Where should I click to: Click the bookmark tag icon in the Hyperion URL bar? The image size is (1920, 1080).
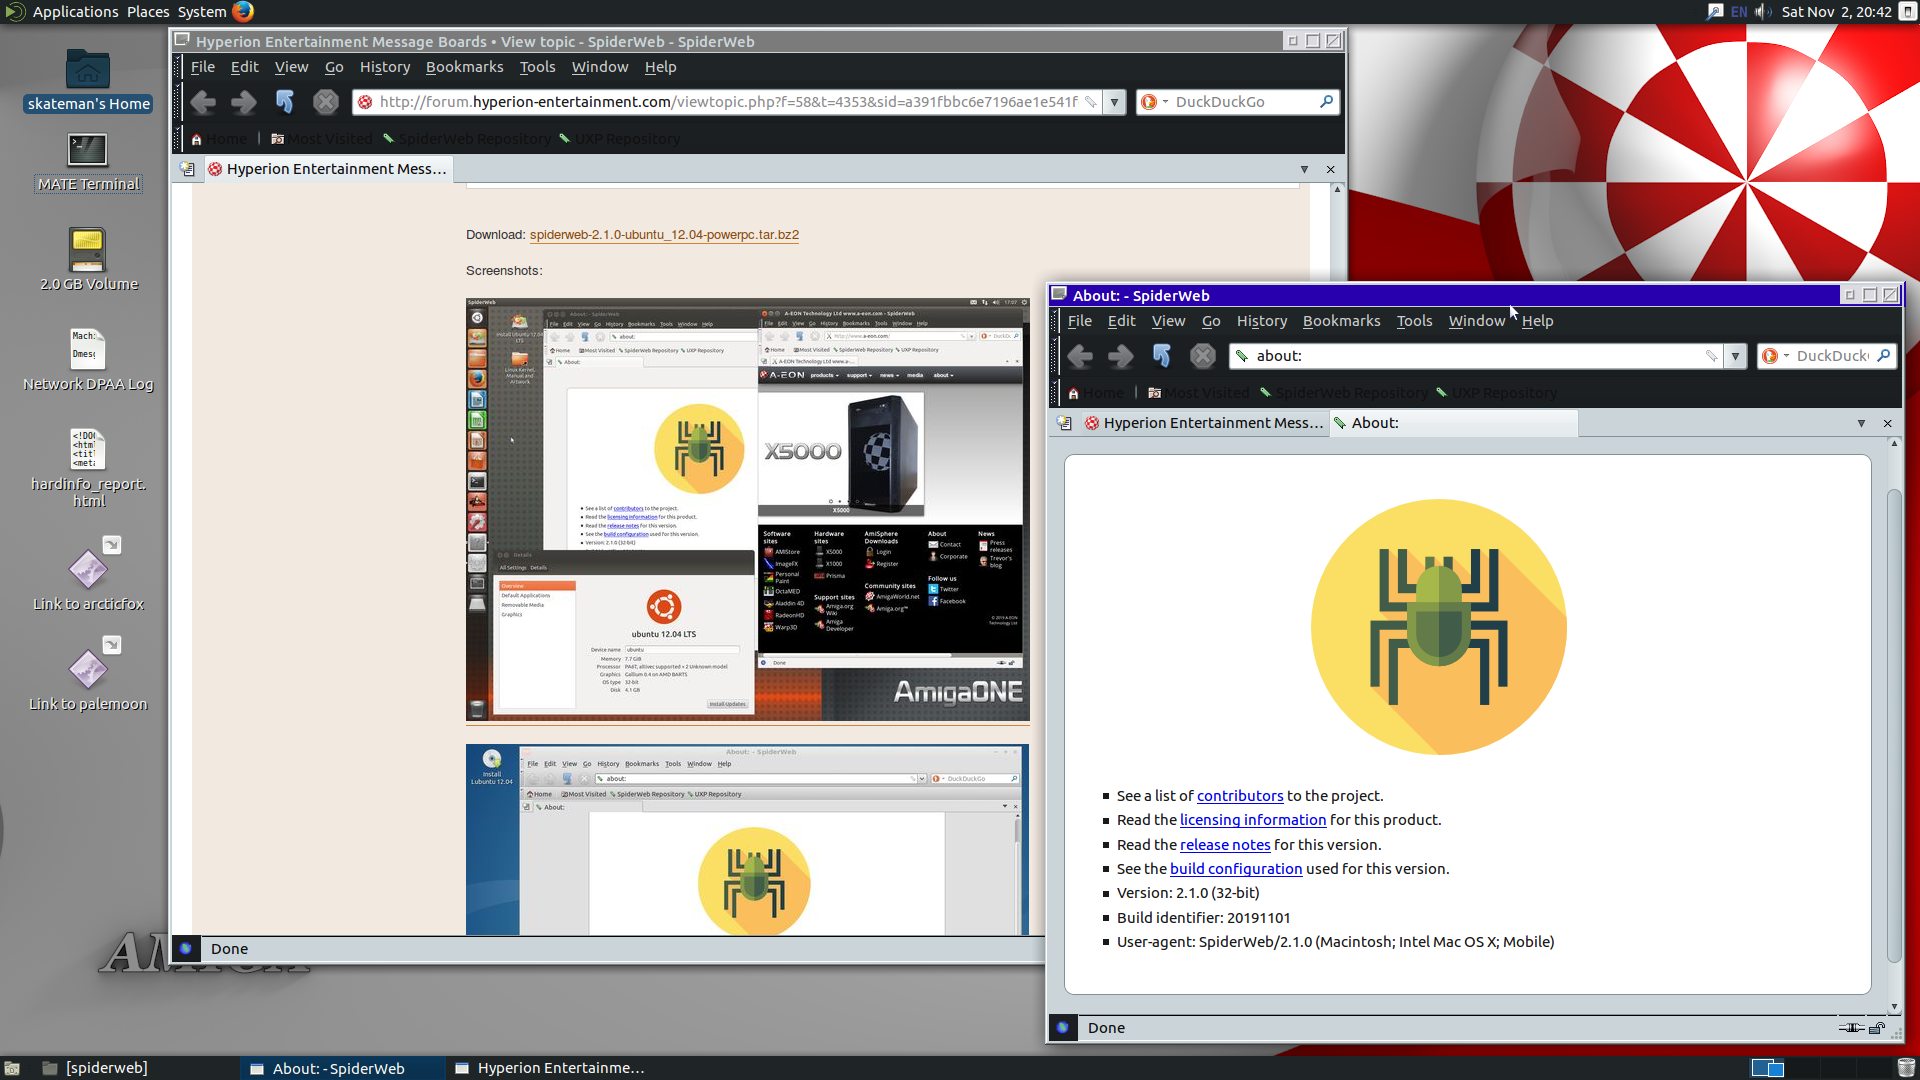(1090, 102)
